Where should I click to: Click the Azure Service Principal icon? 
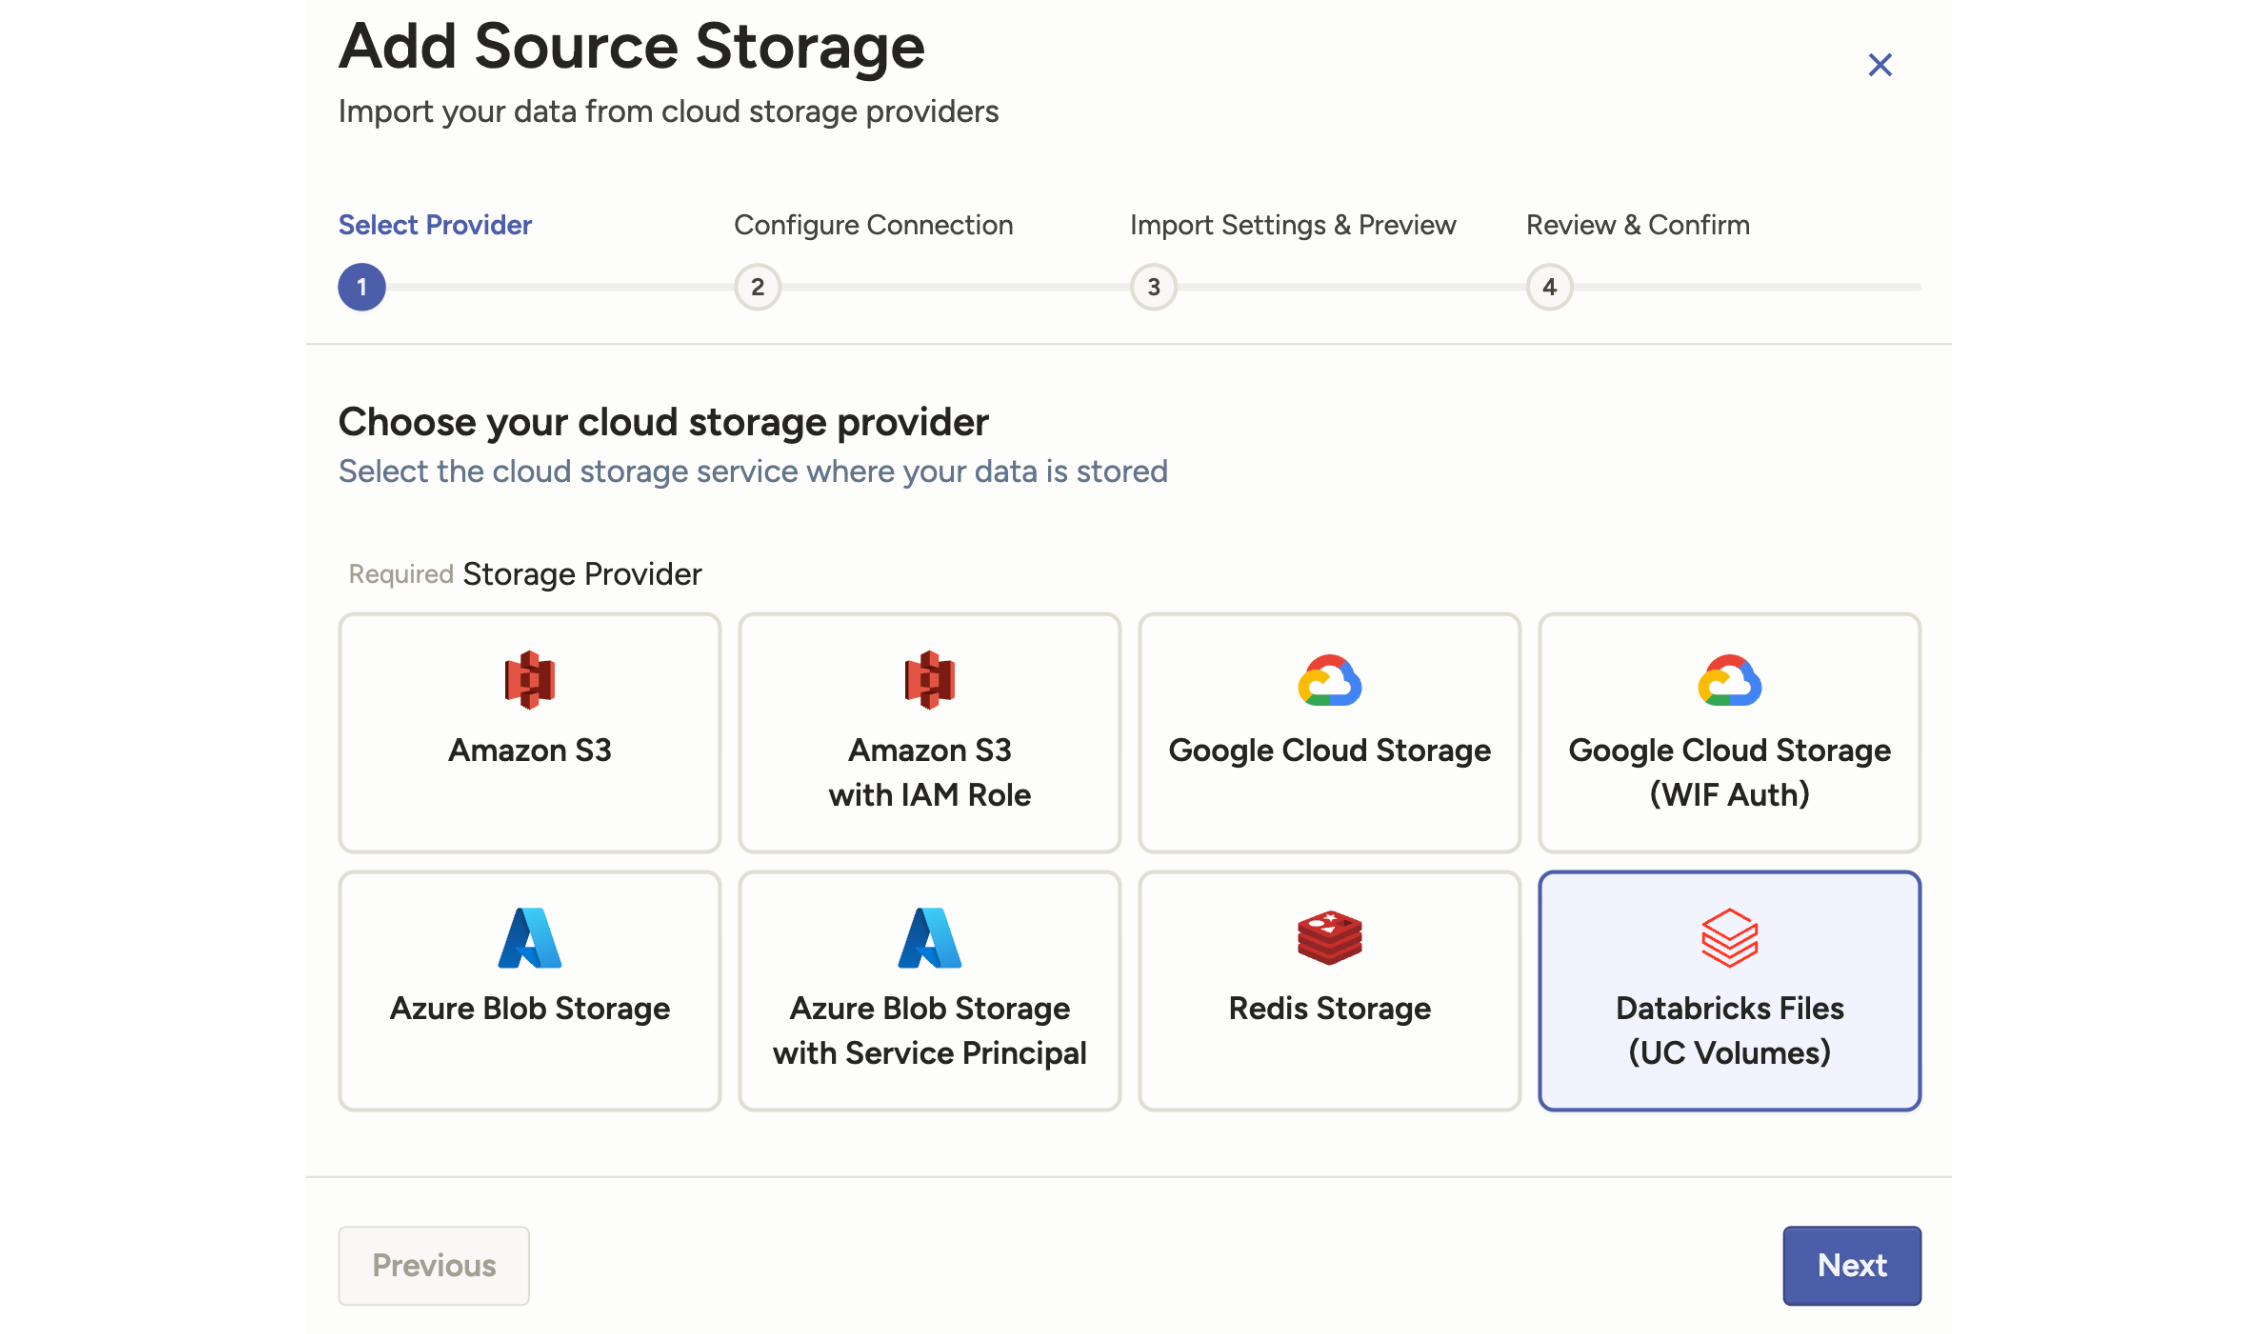(x=929, y=938)
